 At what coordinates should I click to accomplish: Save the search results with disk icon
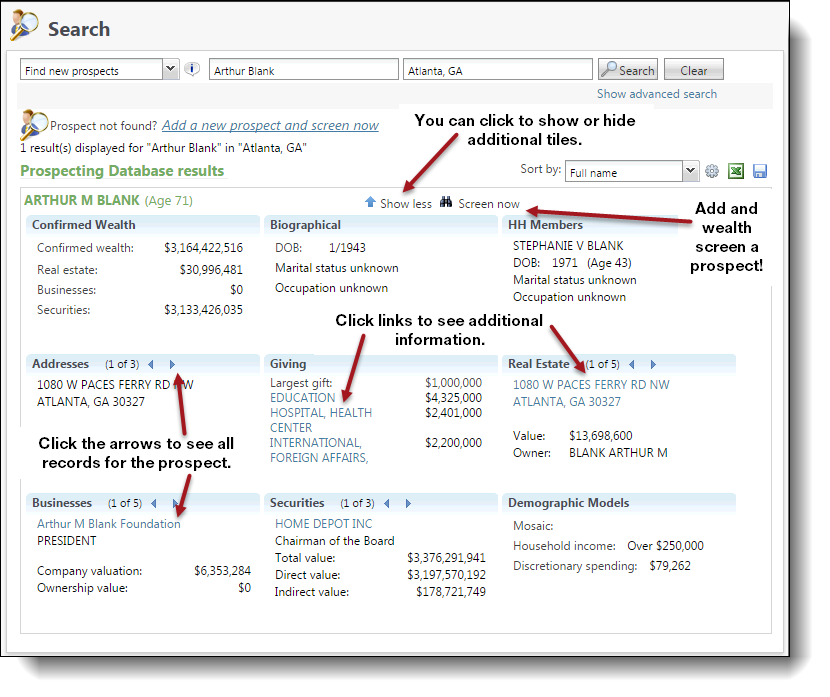point(760,171)
